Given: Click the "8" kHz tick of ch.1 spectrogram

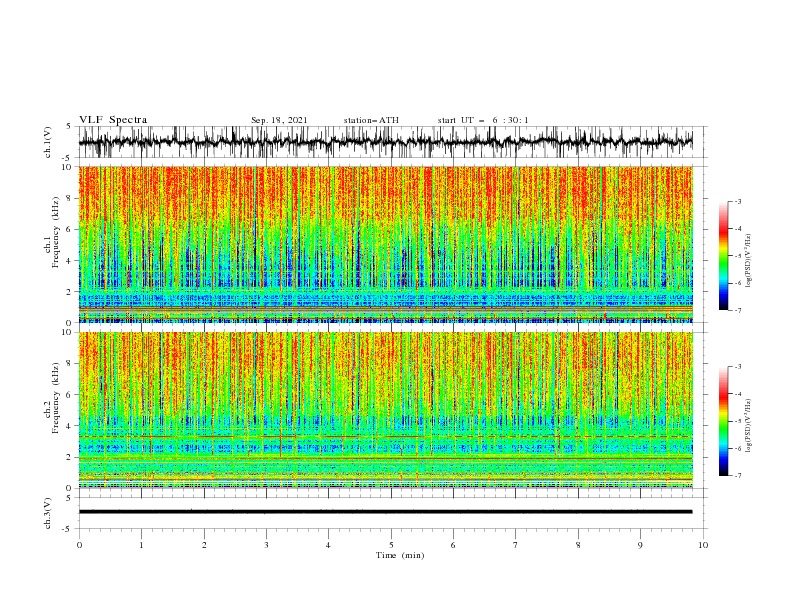Looking at the screenshot, I should tap(69, 198).
